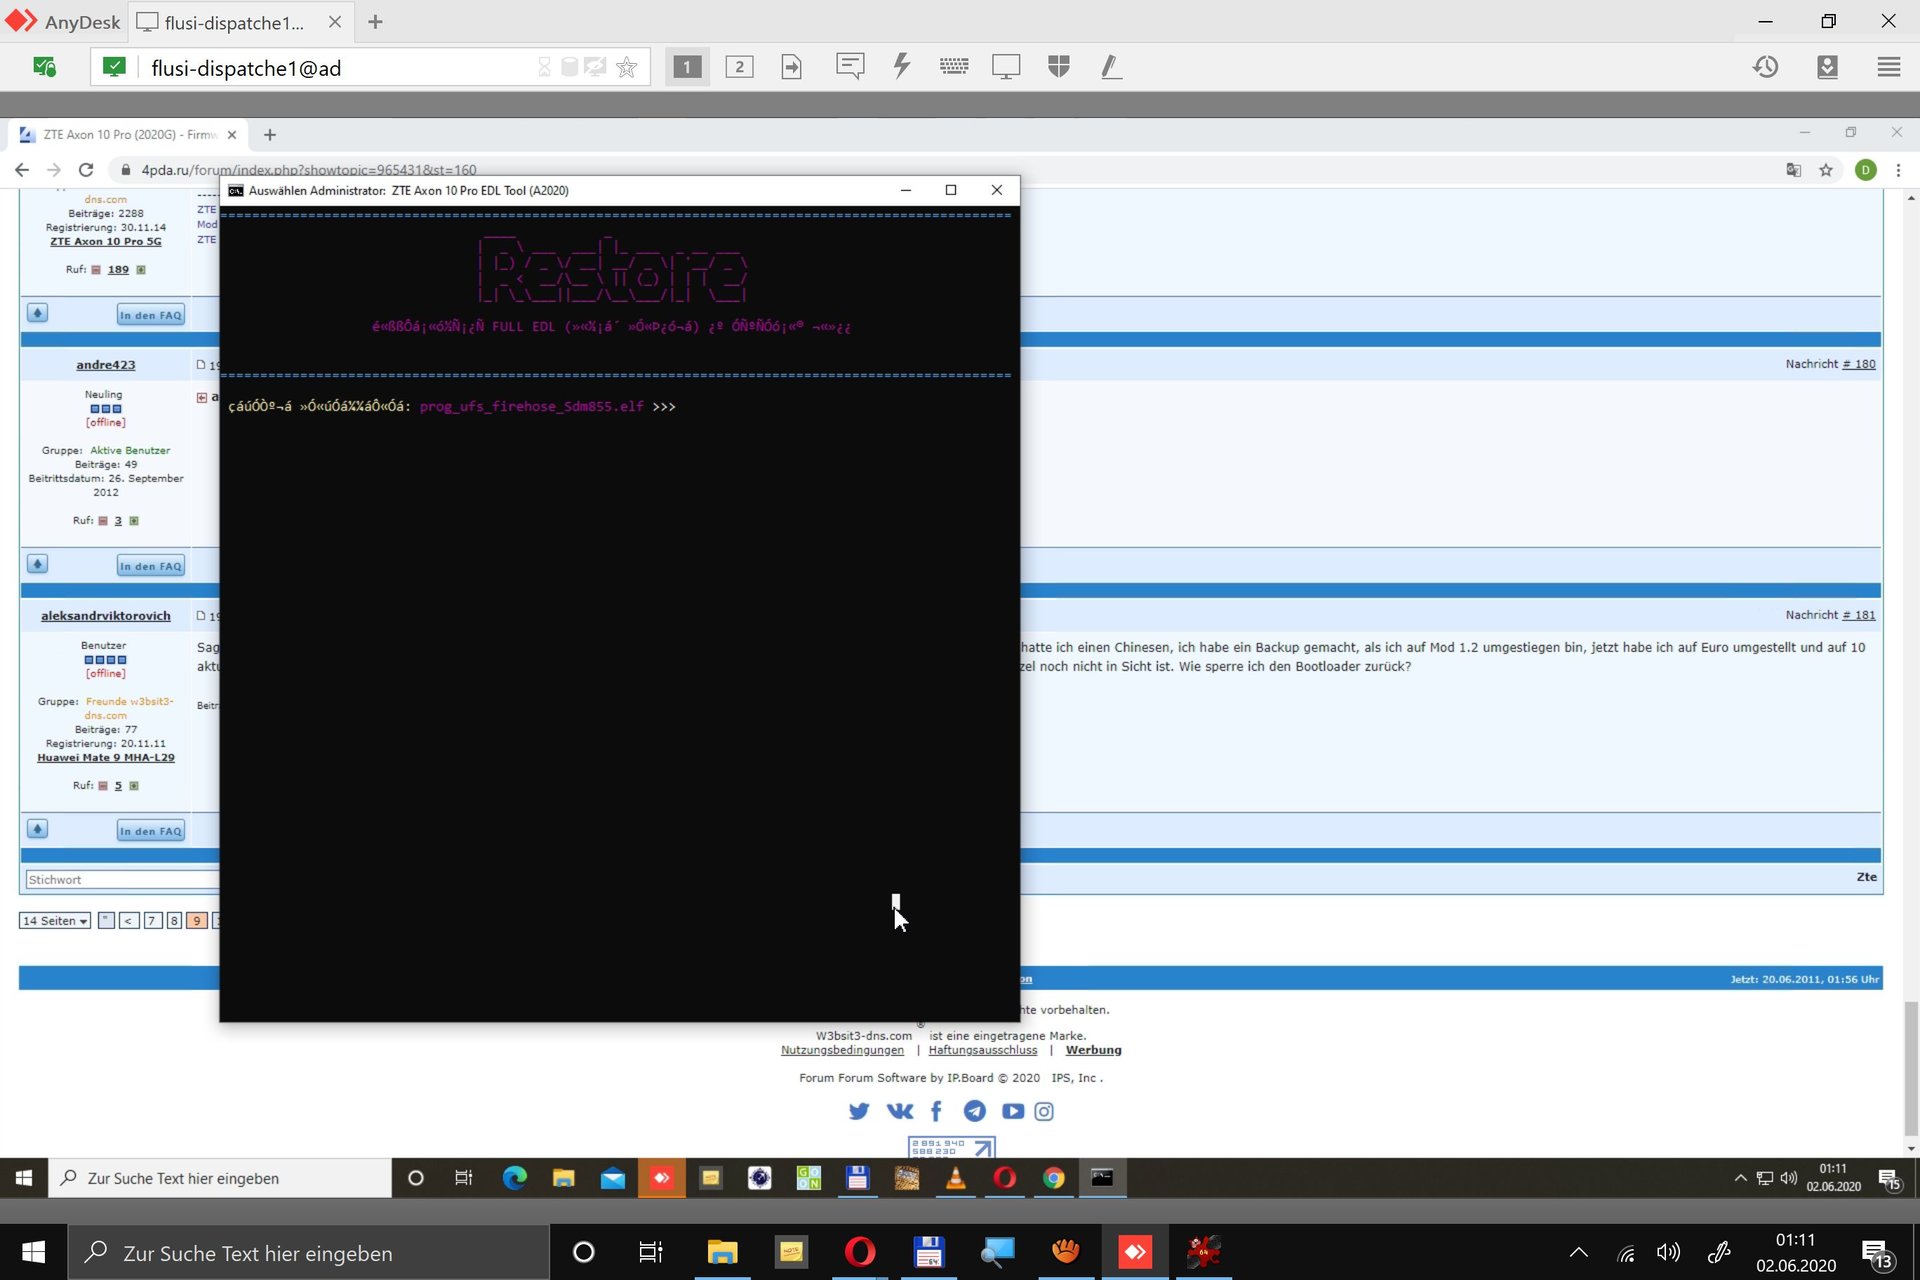The image size is (1920, 1280).
Task: Go to forum page 7
Action: [152, 921]
